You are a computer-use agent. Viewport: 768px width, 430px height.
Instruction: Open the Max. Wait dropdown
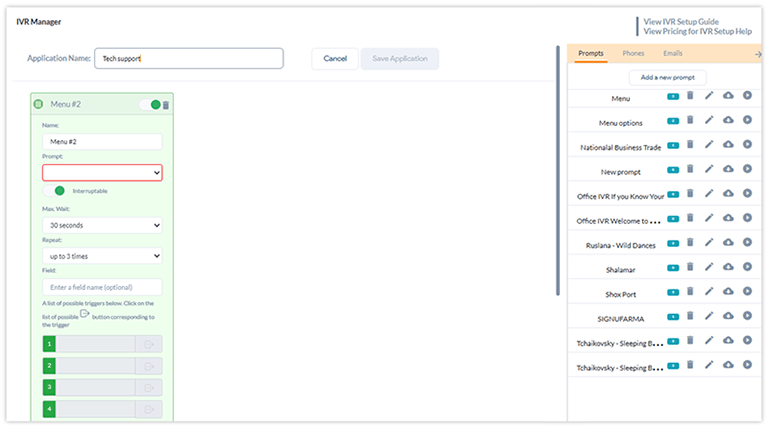click(102, 226)
